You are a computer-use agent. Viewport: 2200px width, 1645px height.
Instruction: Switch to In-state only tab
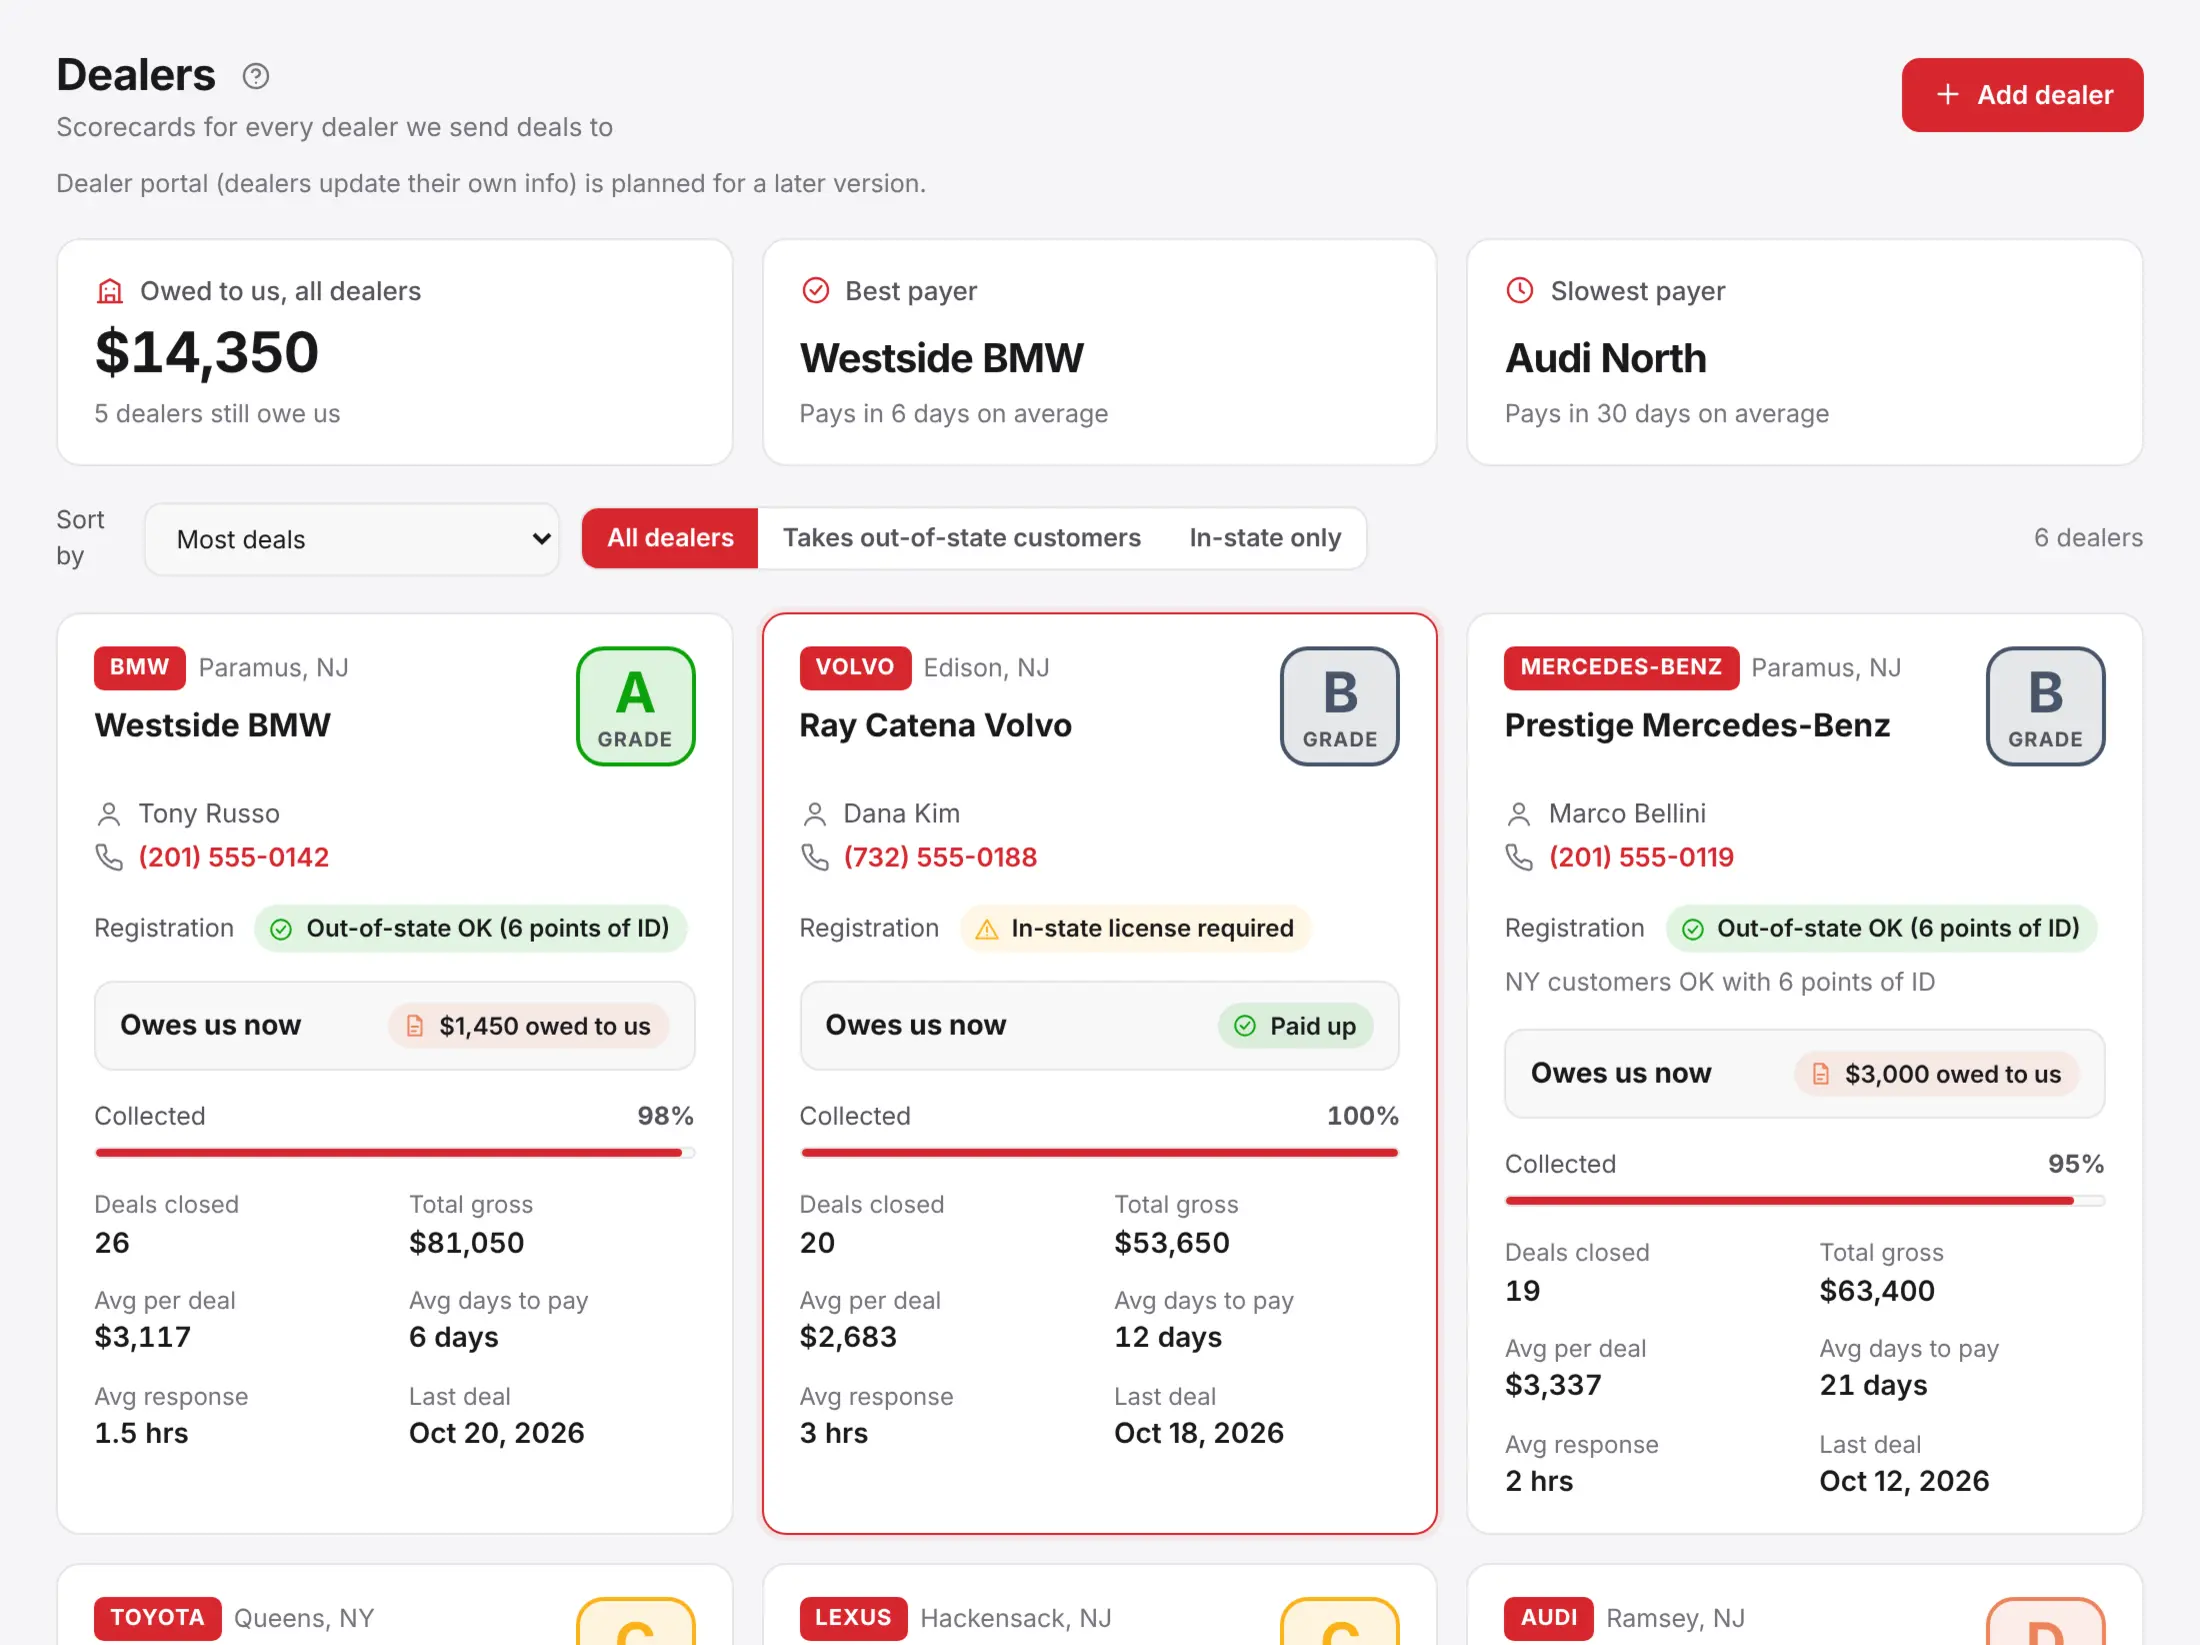point(1265,538)
